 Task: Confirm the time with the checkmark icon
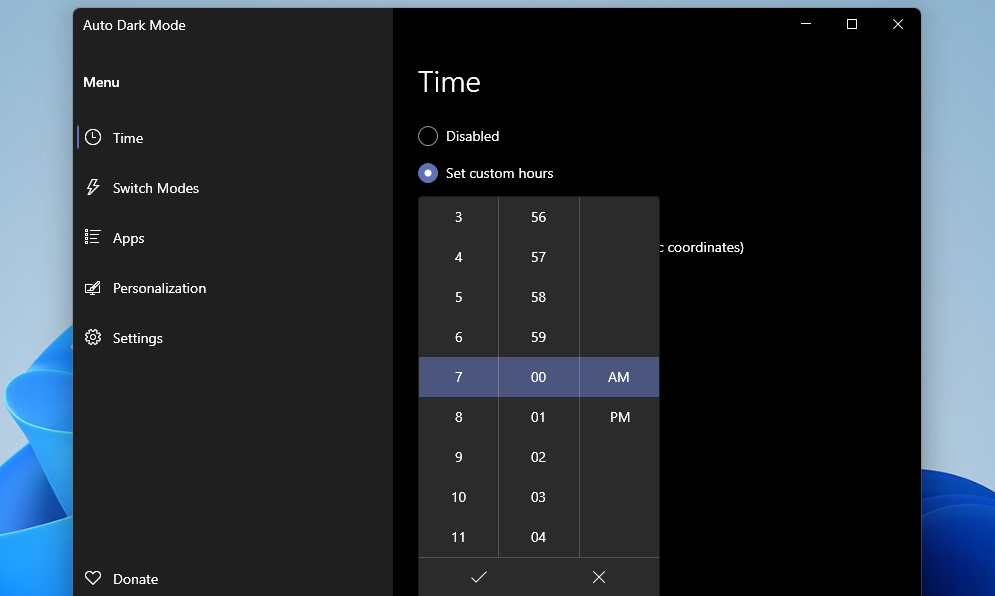tap(479, 577)
